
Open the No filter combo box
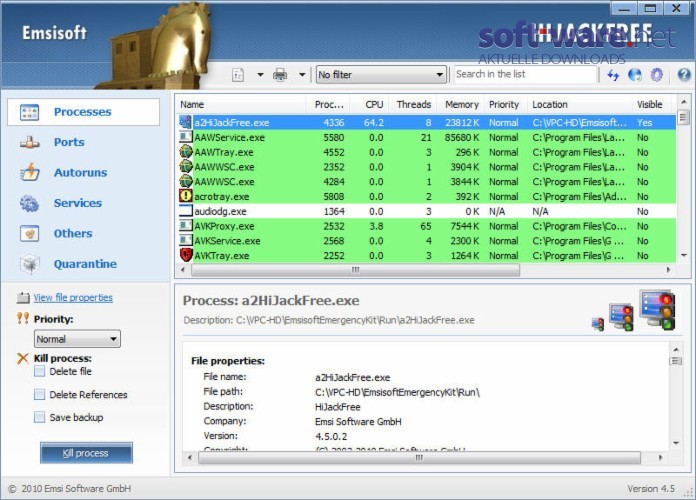click(x=381, y=75)
